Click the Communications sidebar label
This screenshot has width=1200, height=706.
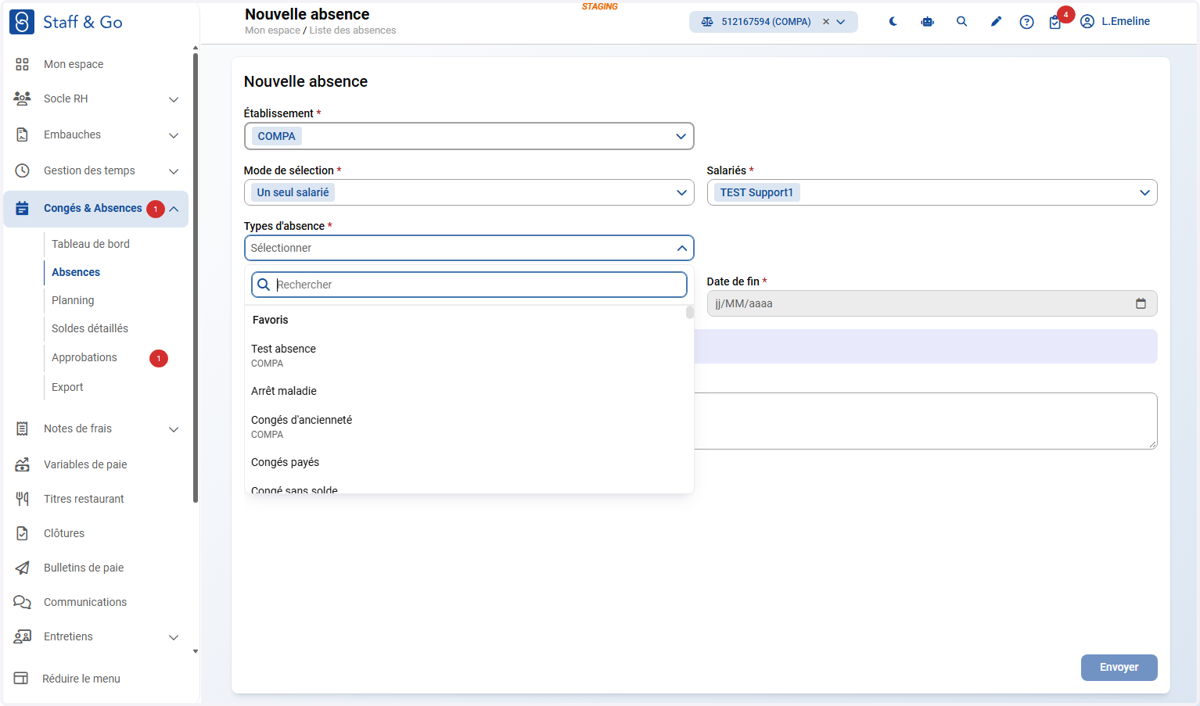tap(85, 602)
